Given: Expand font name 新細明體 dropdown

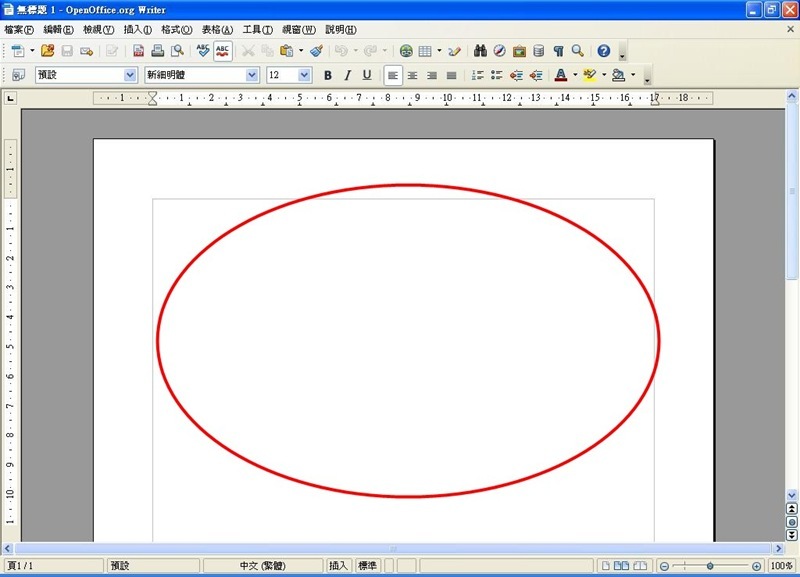Looking at the screenshot, I should 252,75.
